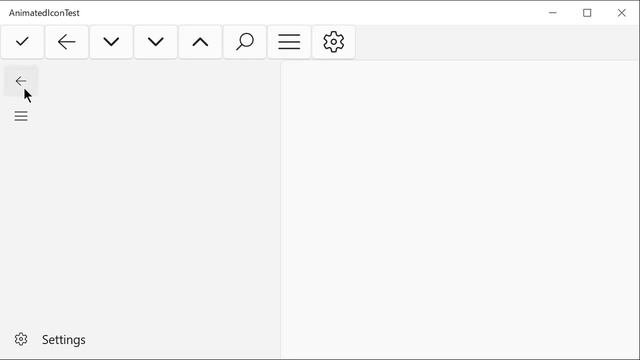Maximize the AnimatedIconTest window
This screenshot has height=360, width=640.
[x=587, y=13]
